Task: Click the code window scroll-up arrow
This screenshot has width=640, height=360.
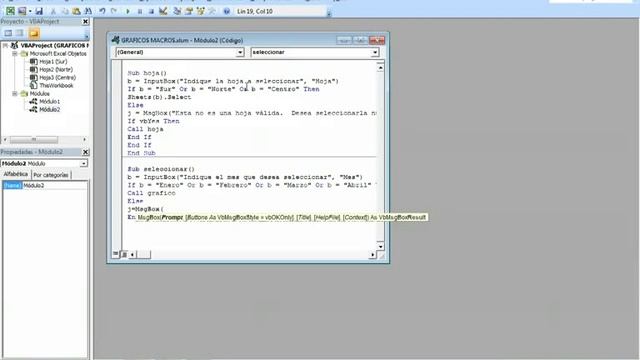Action: (380, 68)
